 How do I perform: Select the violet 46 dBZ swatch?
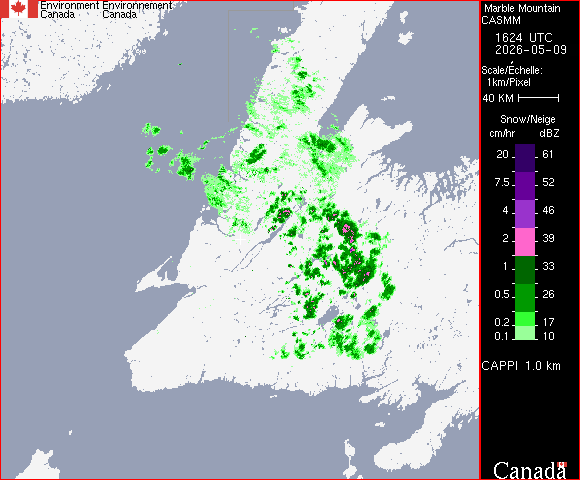point(525,214)
